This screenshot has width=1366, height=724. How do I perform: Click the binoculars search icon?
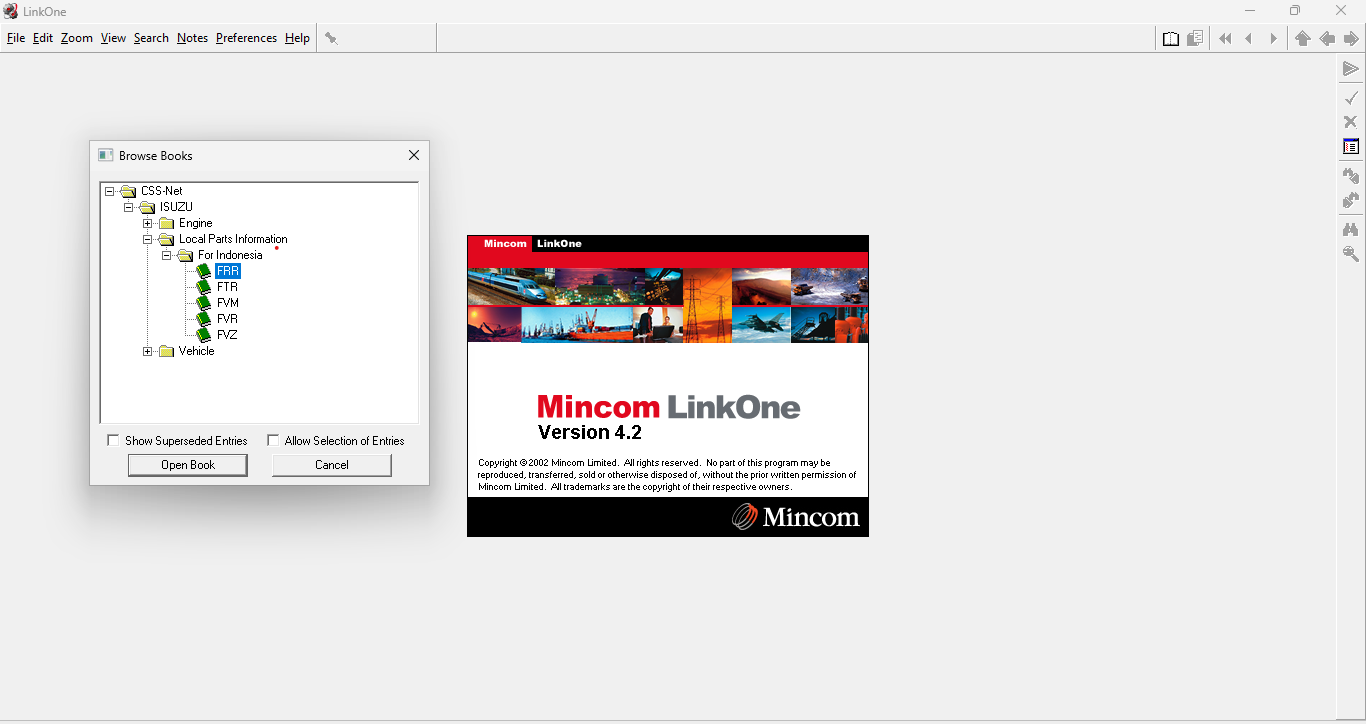1351,229
